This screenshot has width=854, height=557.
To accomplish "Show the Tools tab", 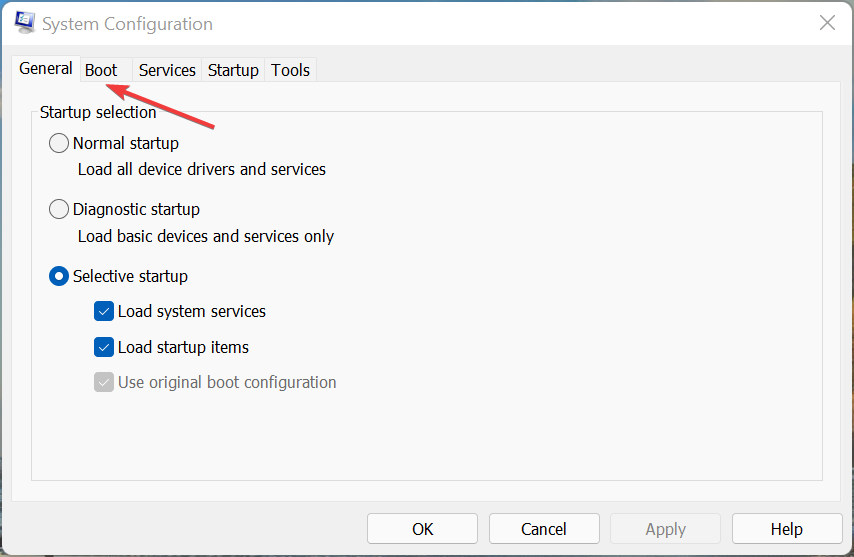I will tap(291, 70).
